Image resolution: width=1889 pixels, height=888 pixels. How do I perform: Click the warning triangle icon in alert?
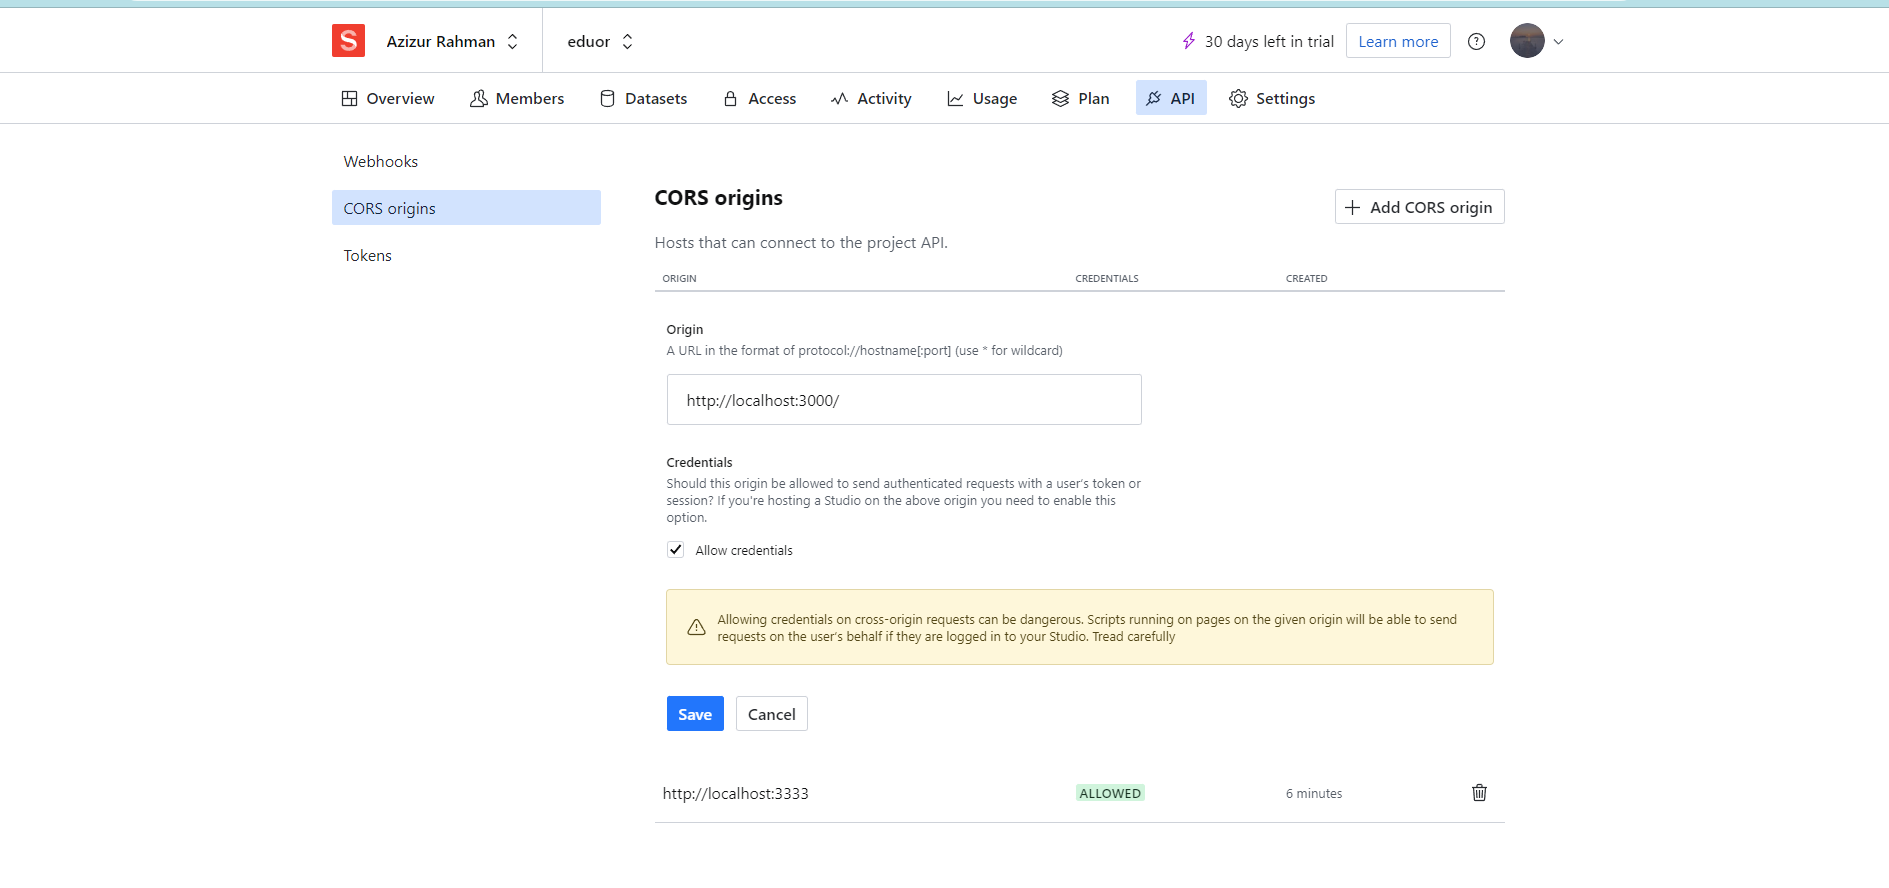[x=696, y=628]
